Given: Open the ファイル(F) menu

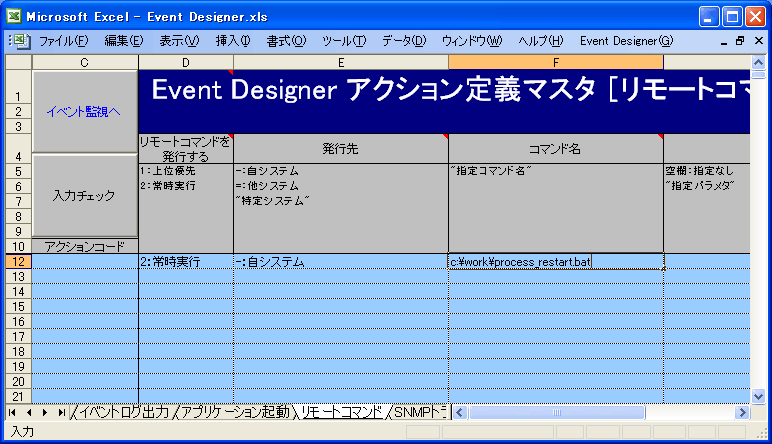Looking at the screenshot, I should coord(64,41).
